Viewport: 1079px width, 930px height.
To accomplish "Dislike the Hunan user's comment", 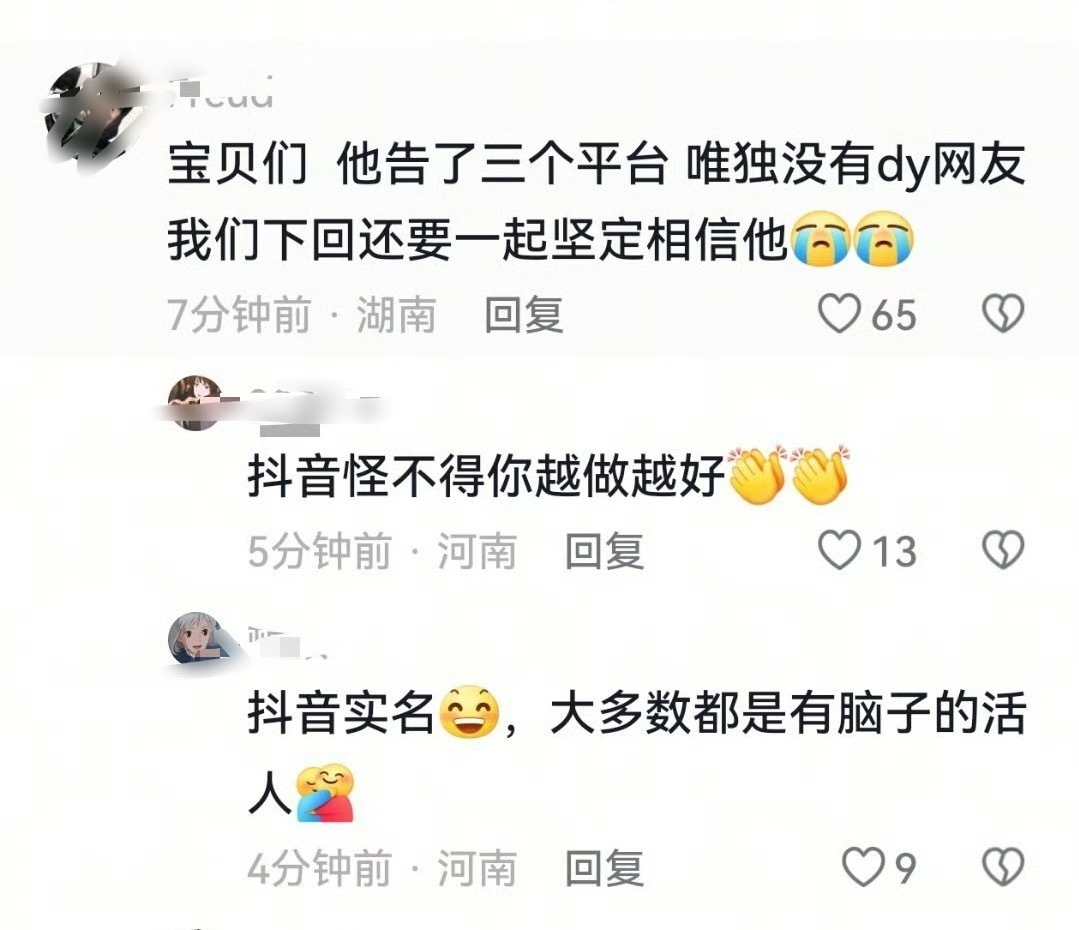I will click(1003, 314).
